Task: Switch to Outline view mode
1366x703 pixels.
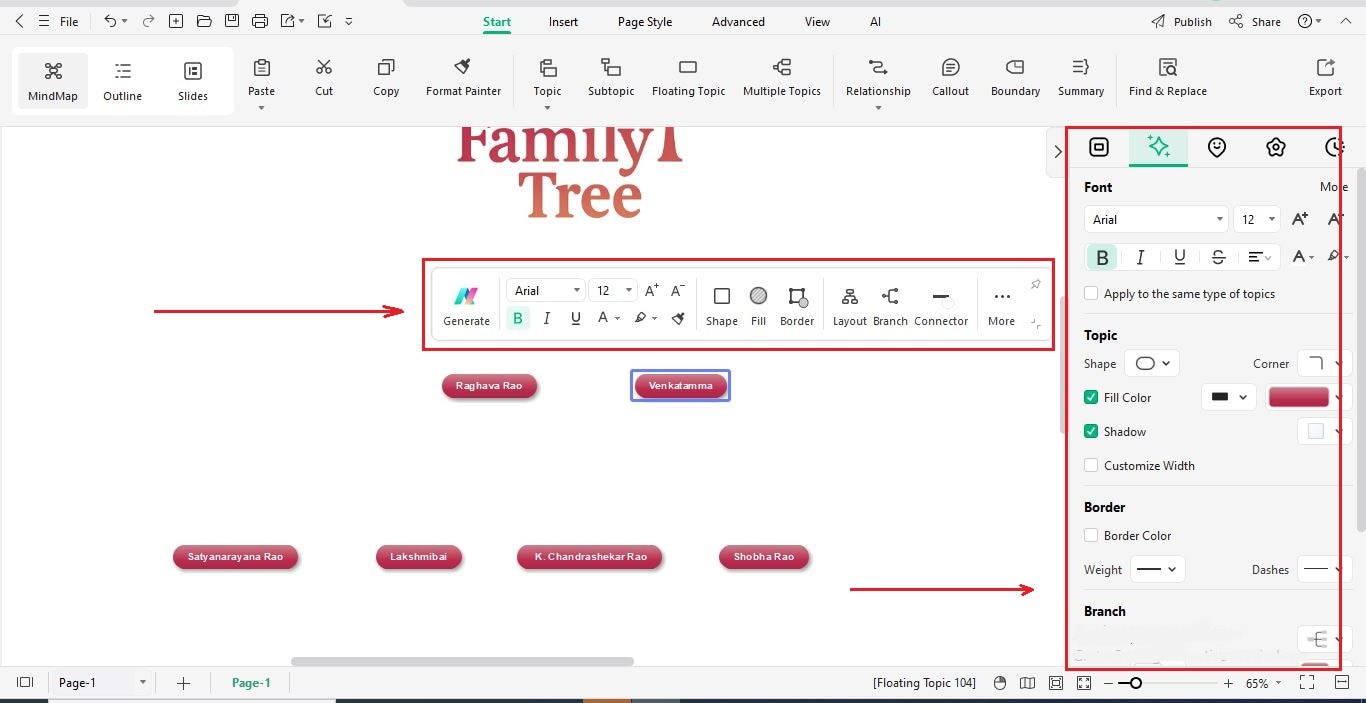Action: coord(122,80)
